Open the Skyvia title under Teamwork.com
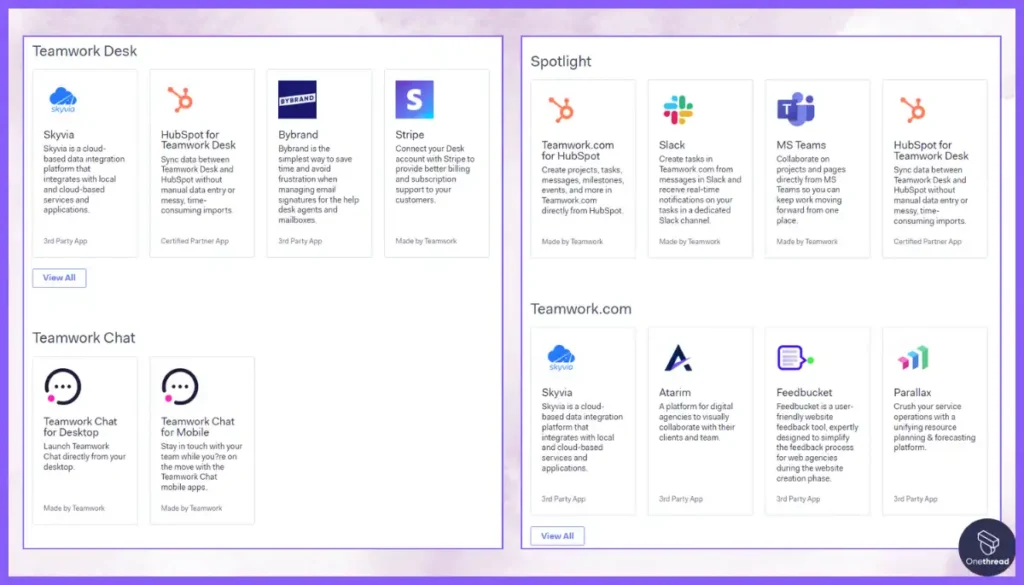The height and width of the screenshot is (585, 1024). [556, 392]
